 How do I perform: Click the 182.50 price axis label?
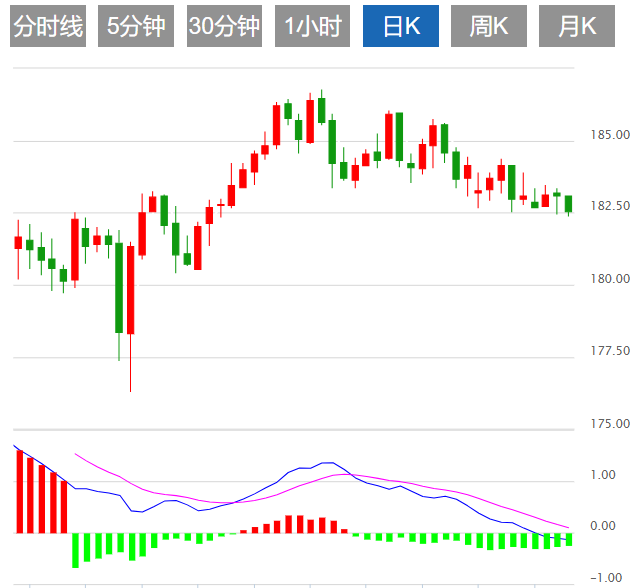[x=610, y=206]
